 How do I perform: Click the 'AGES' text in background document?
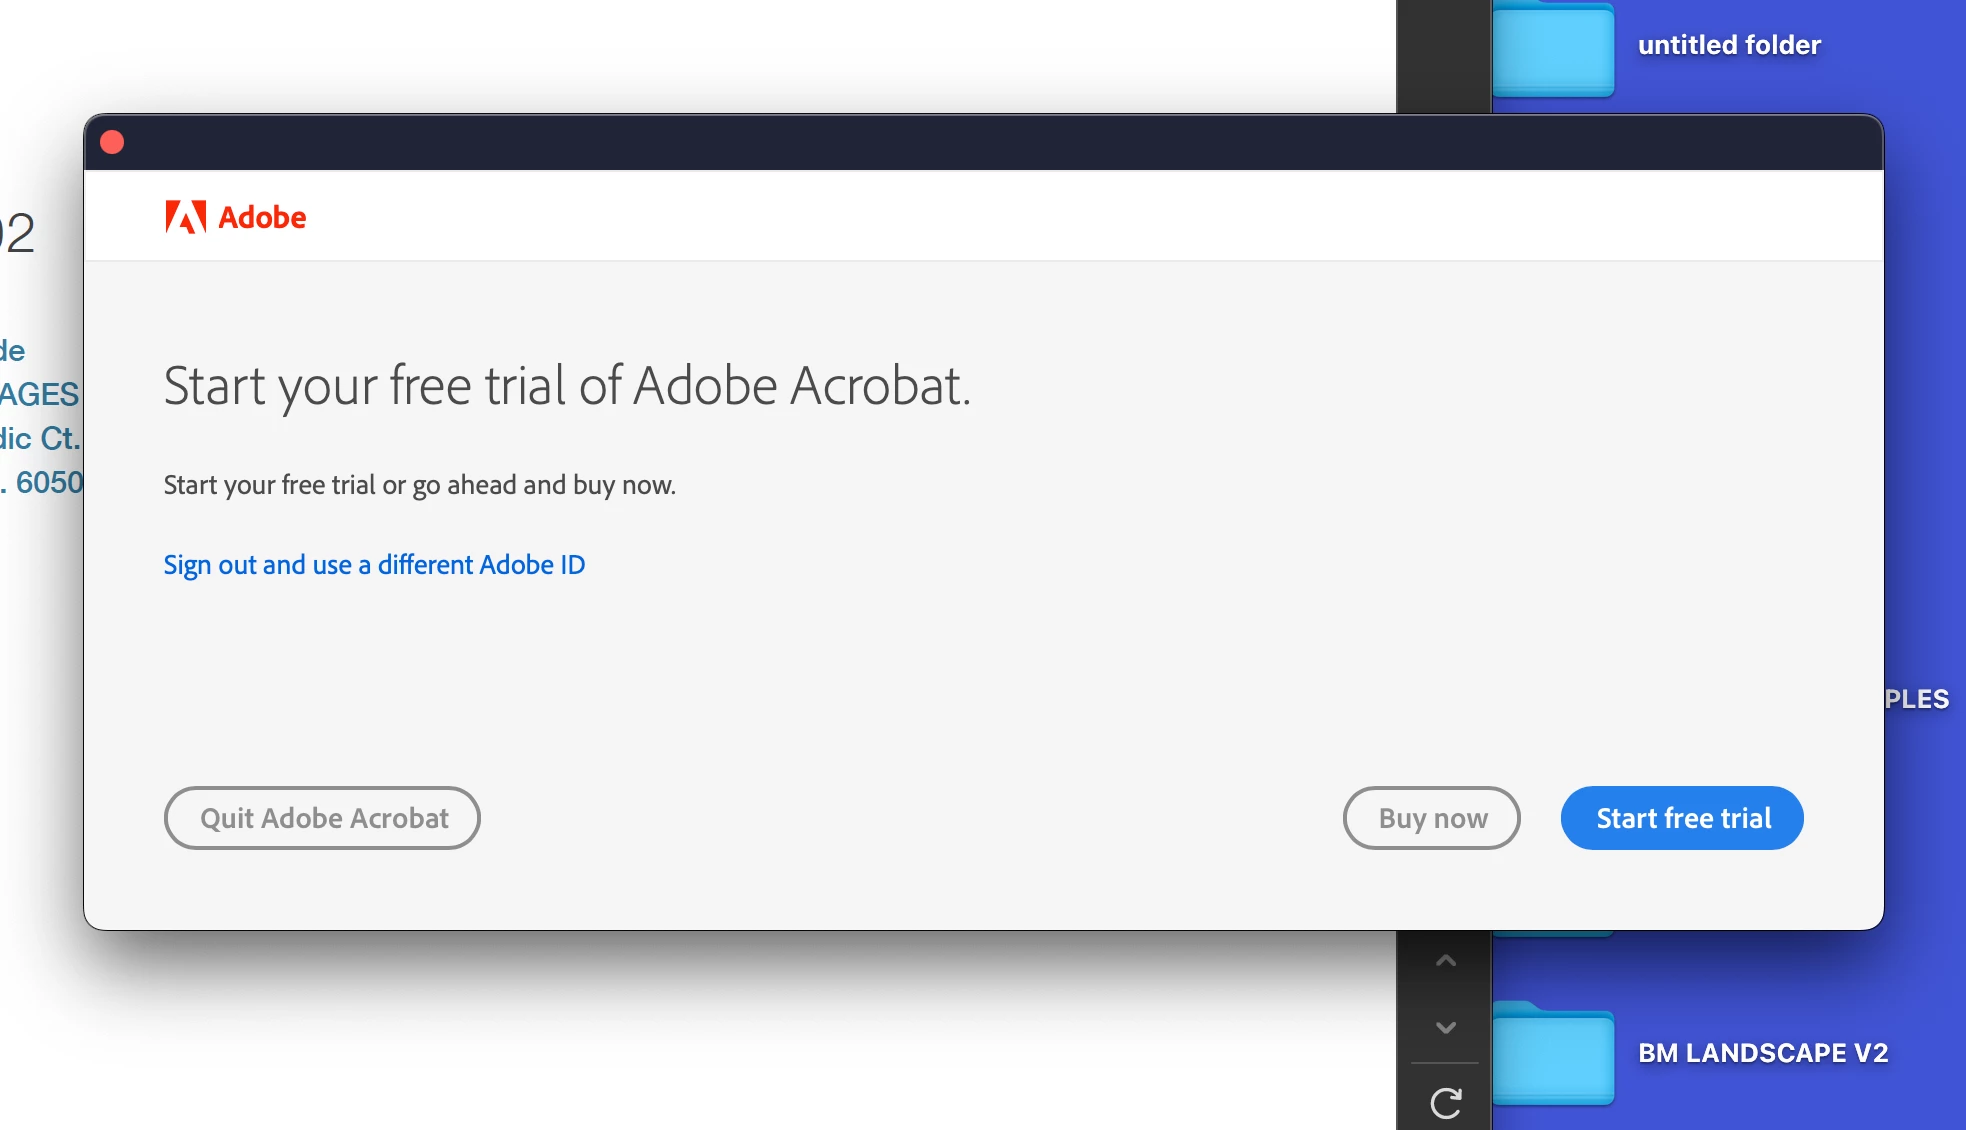coord(40,394)
